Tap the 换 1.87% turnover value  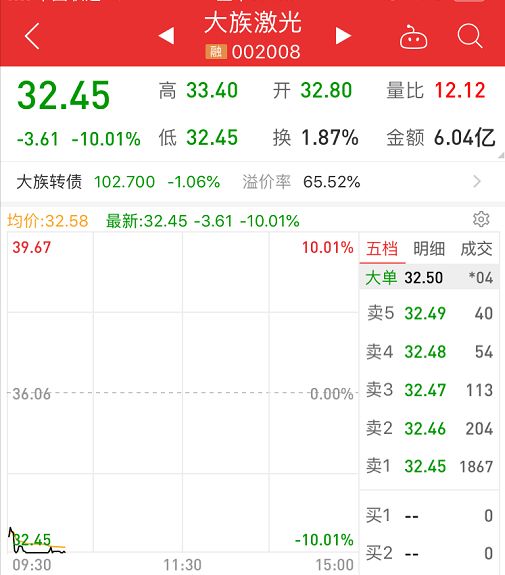(x=330, y=138)
